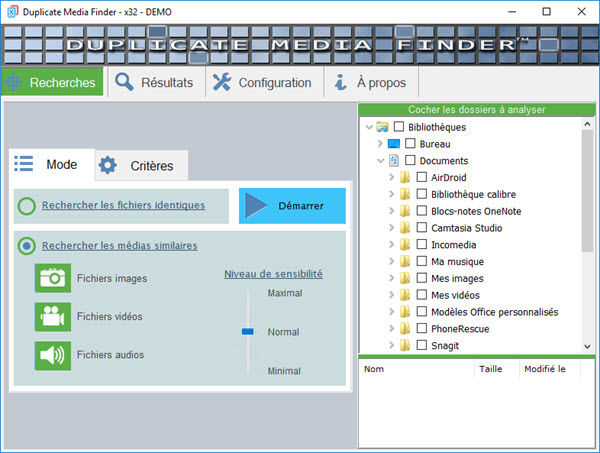Click the Fichiers images camera icon
This screenshot has width=600, height=453.
[x=53, y=278]
